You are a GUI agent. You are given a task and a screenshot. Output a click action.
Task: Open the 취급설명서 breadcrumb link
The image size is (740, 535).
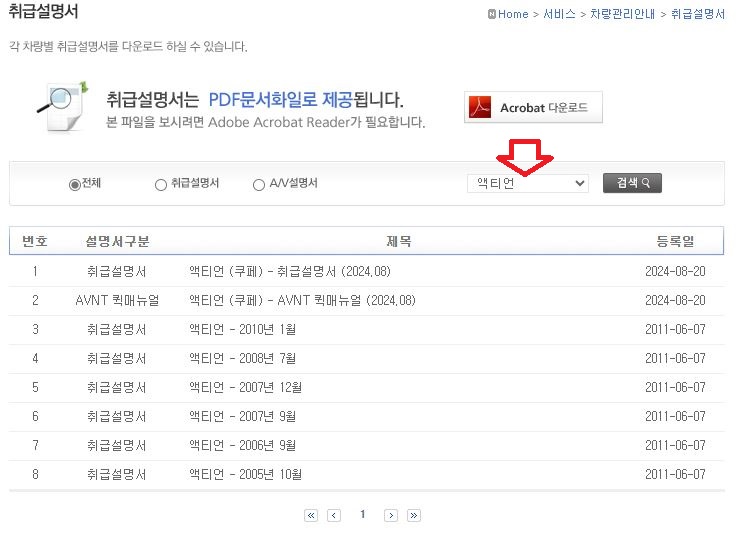tap(698, 14)
